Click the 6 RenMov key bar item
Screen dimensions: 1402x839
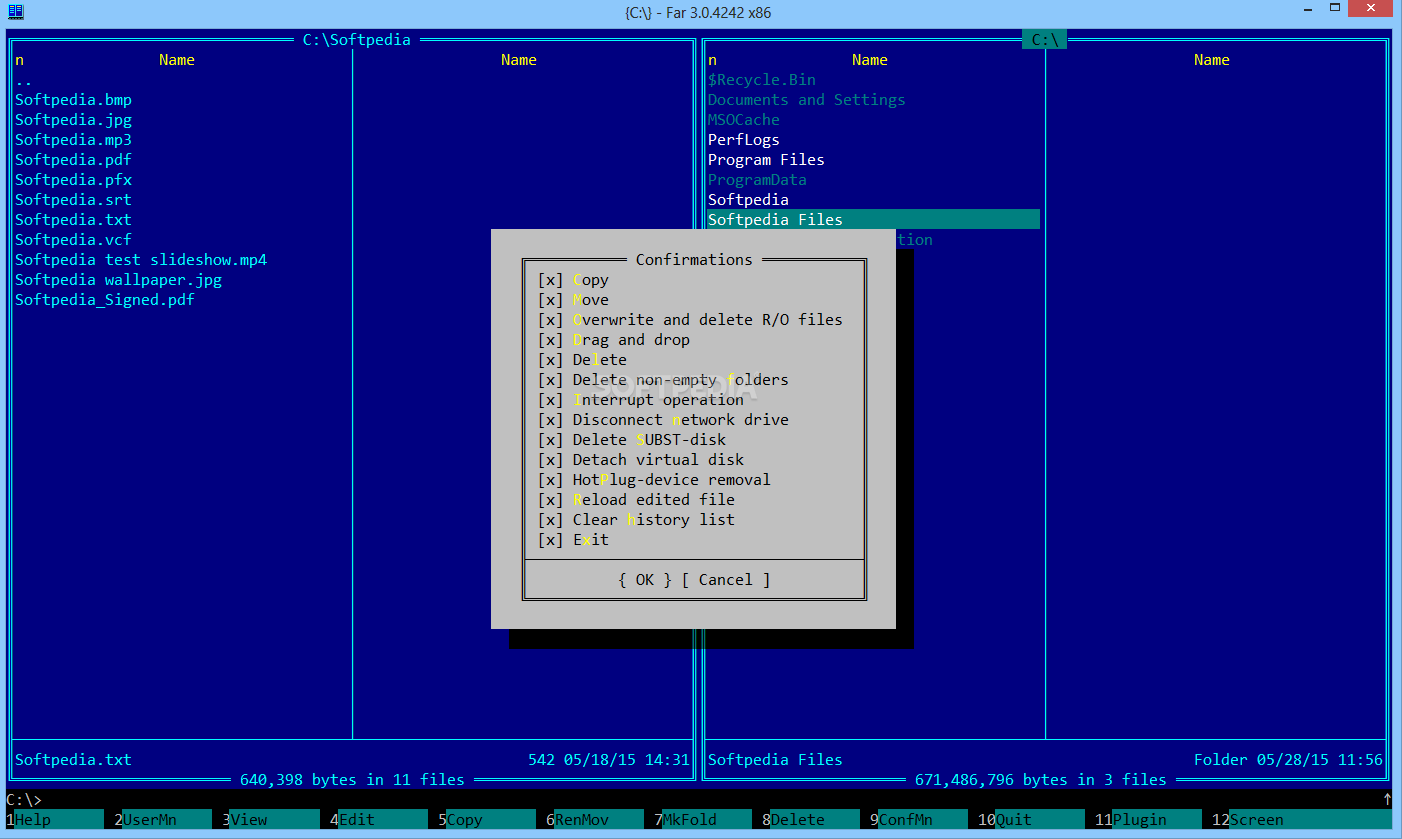(x=594, y=820)
